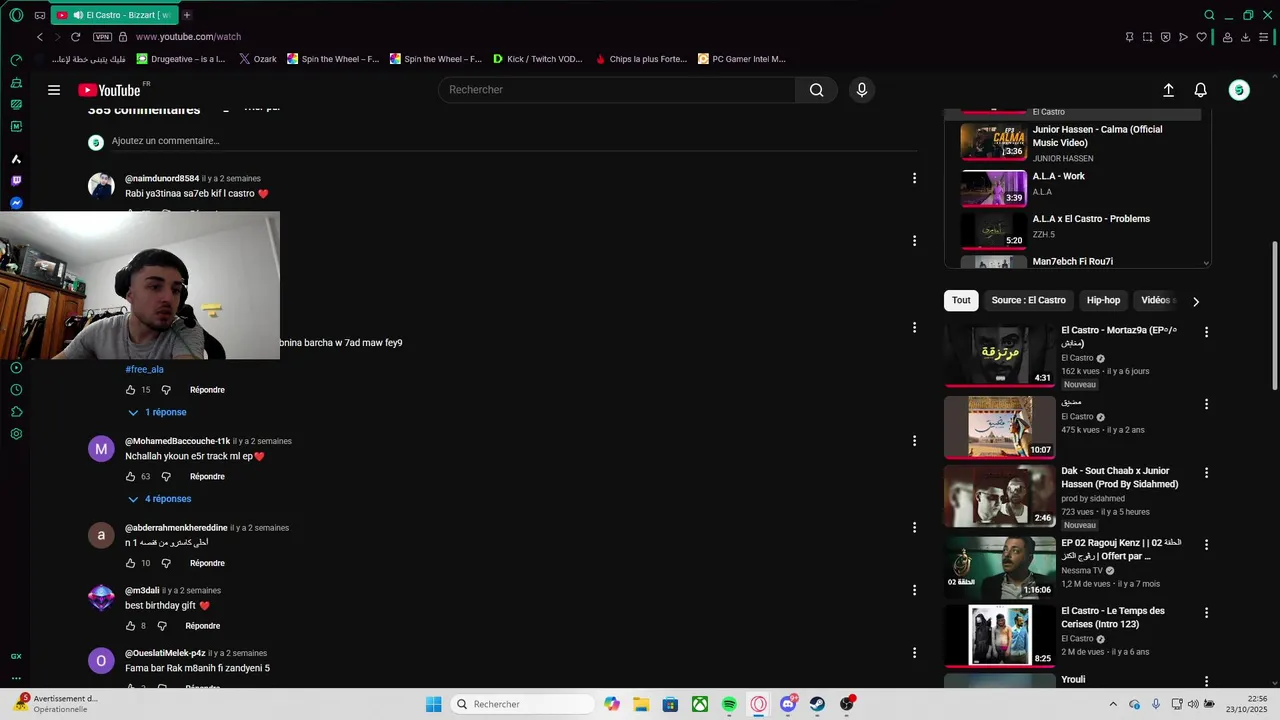Open the browser downloads icon

(1246, 37)
